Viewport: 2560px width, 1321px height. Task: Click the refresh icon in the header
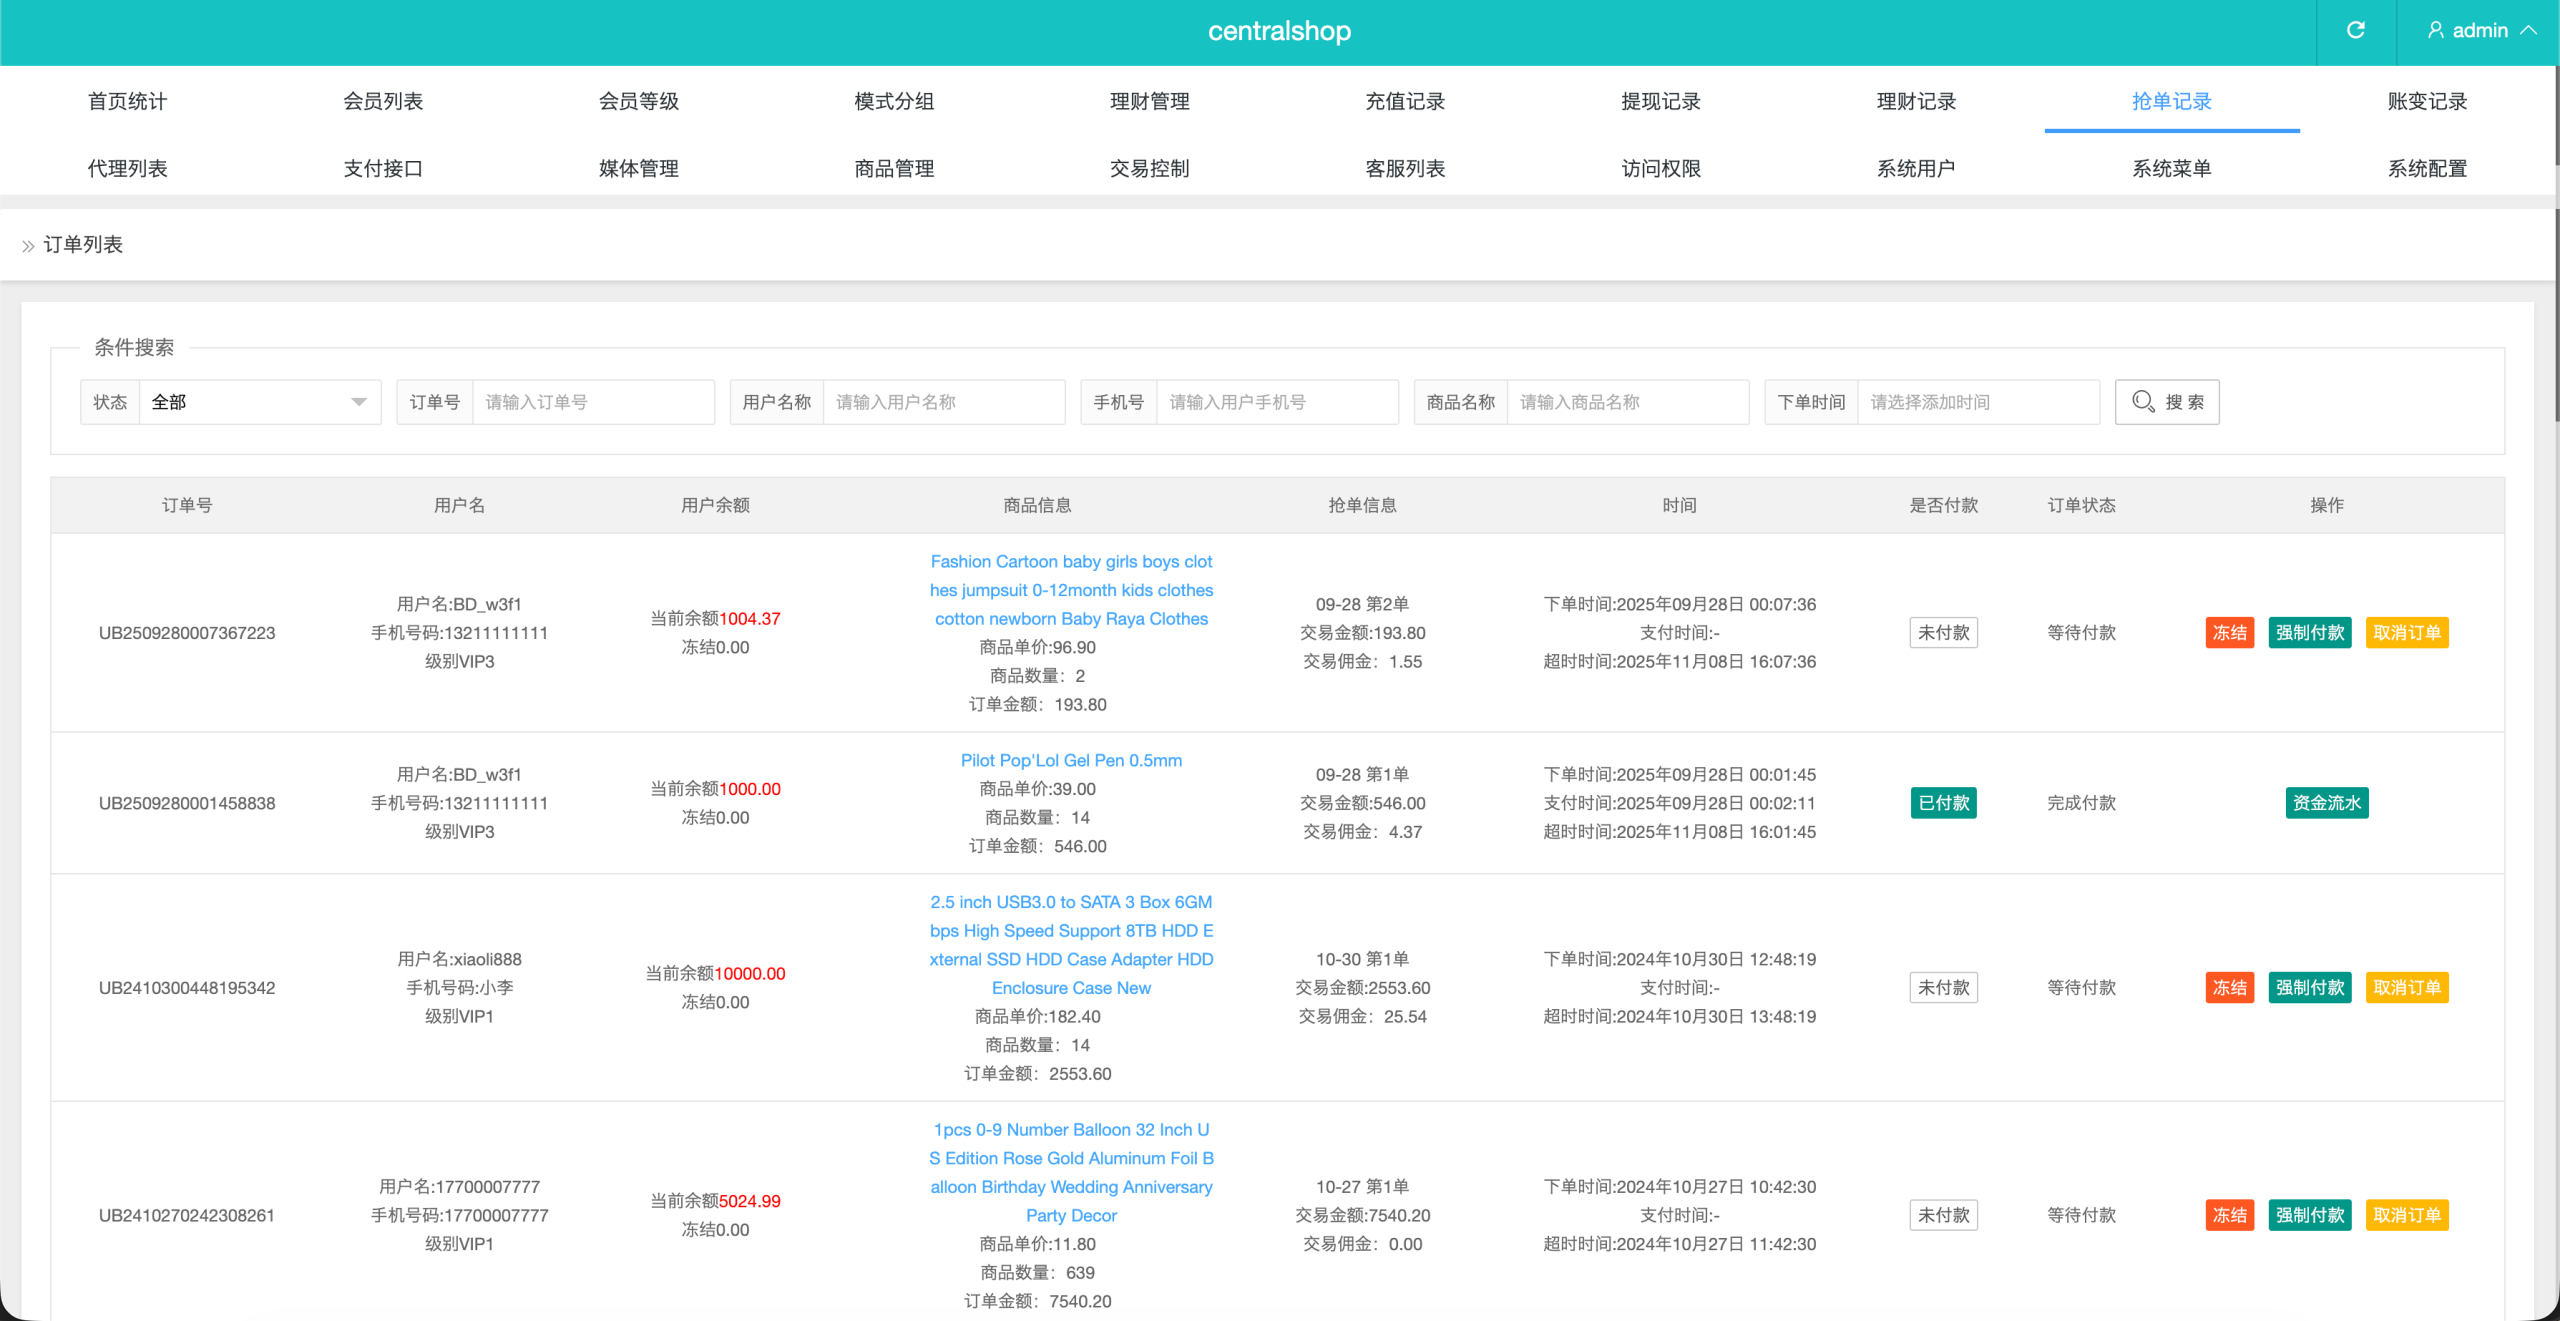(2355, 30)
